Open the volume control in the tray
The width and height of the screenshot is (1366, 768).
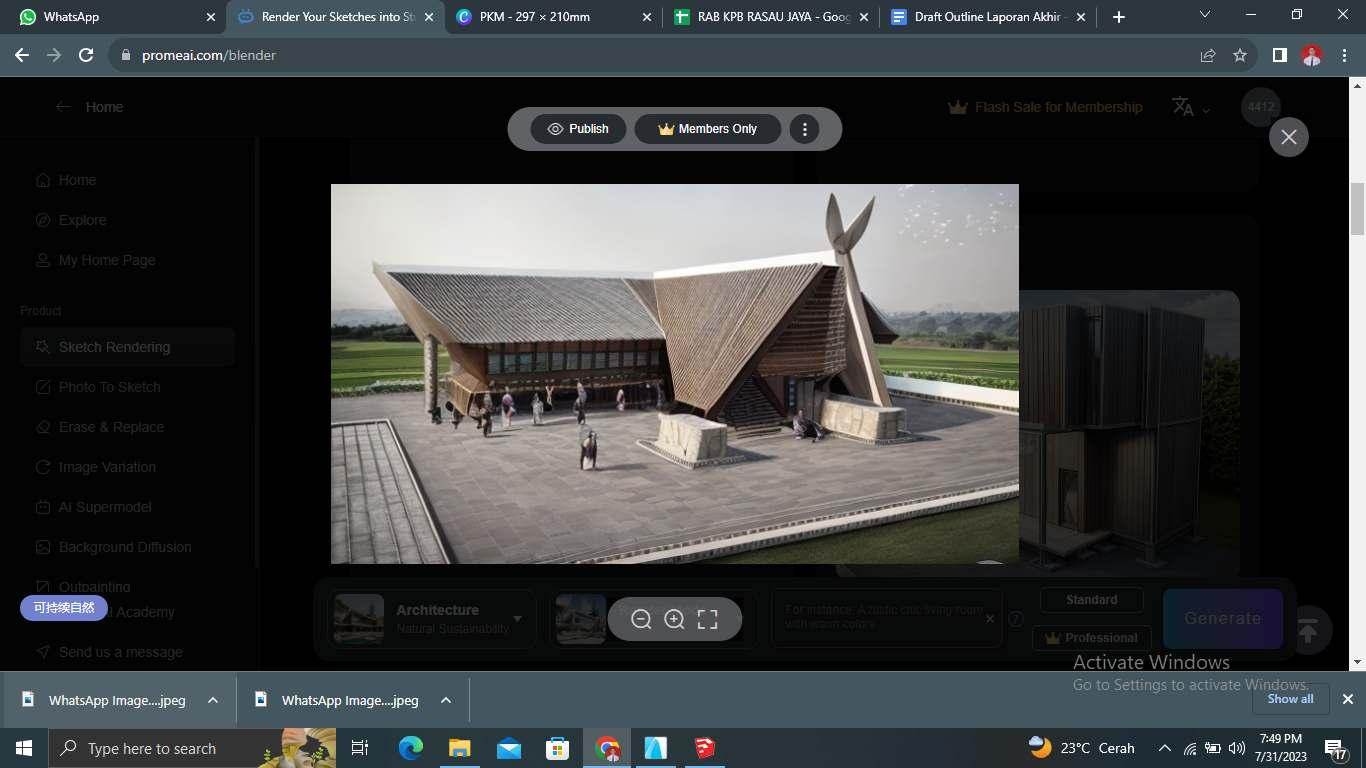pos(1237,748)
